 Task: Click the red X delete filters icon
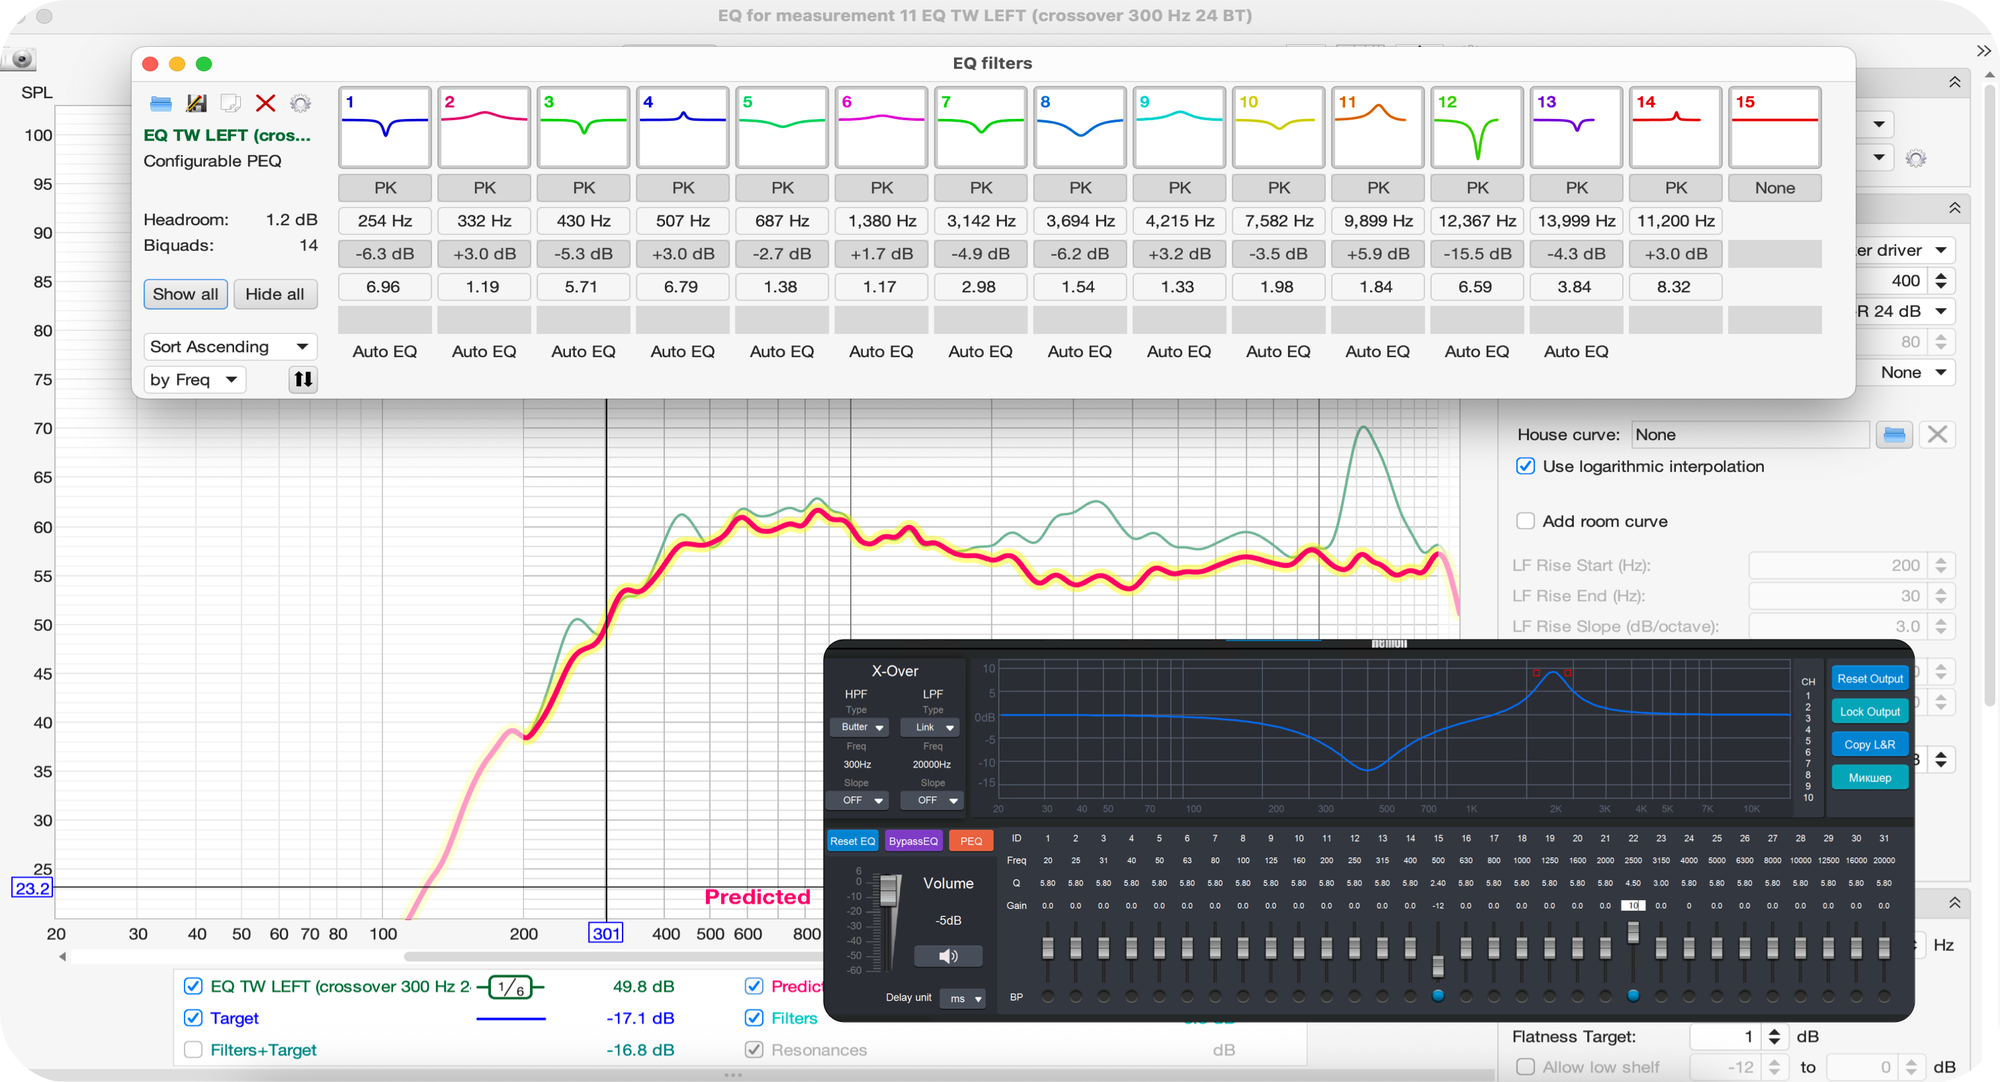click(265, 104)
